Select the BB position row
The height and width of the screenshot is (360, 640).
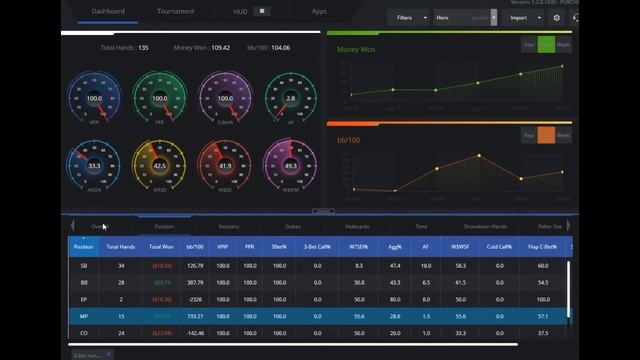point(318,282)
